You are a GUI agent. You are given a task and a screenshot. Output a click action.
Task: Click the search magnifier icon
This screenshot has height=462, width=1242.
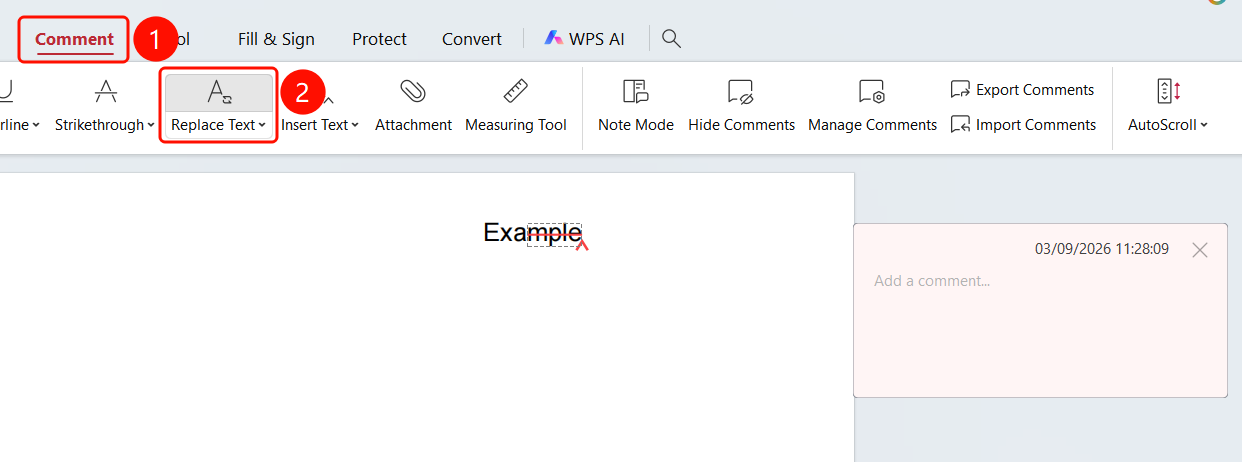tap(672, 39)
